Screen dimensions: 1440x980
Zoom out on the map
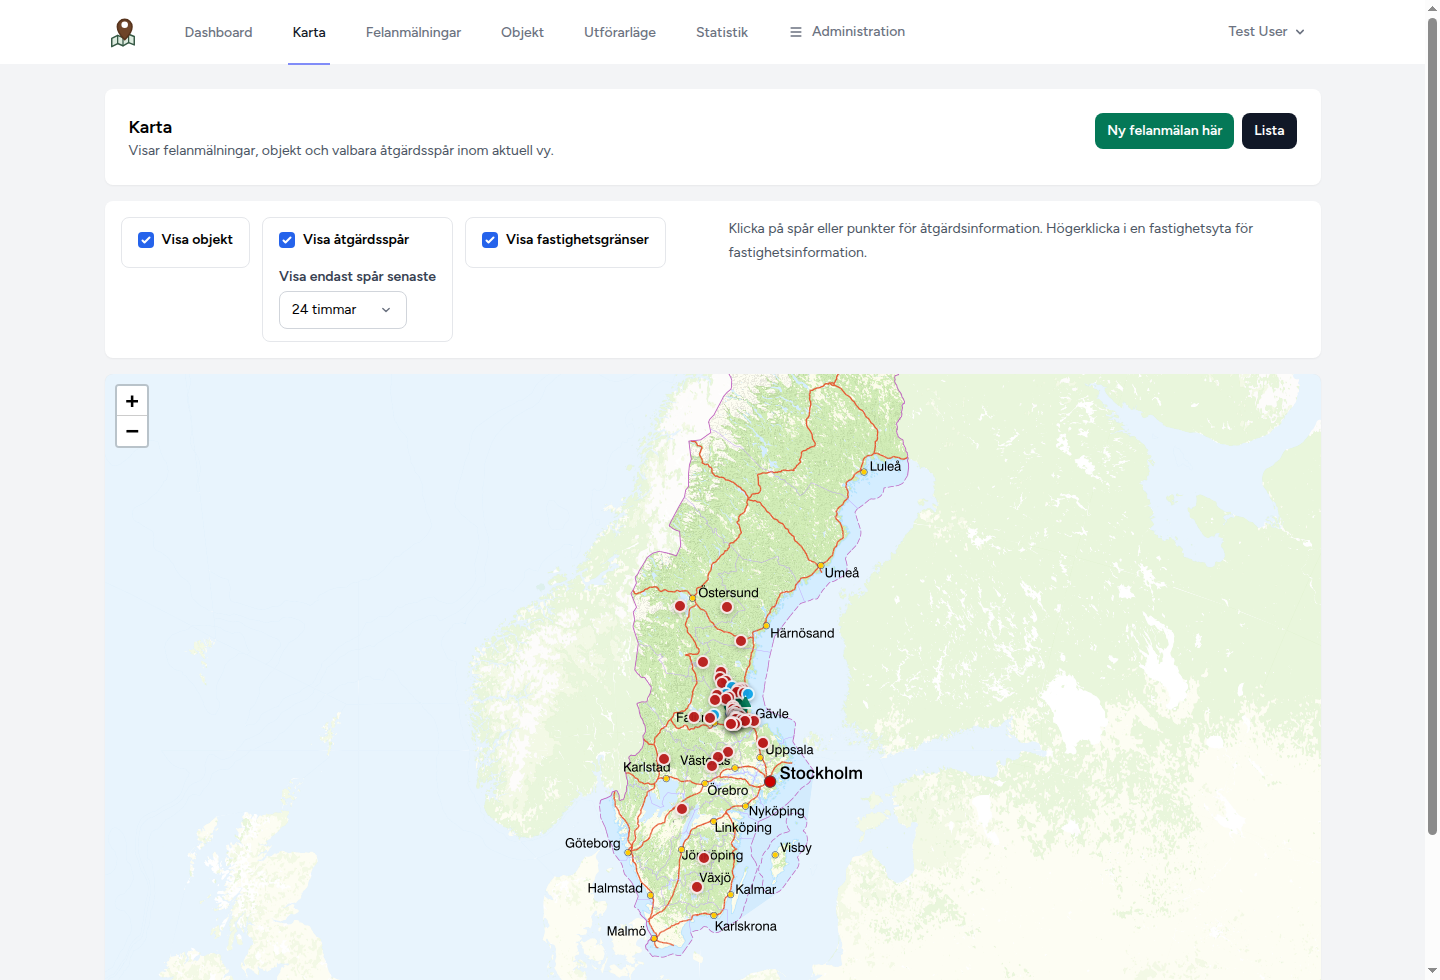tap(132, 431)
